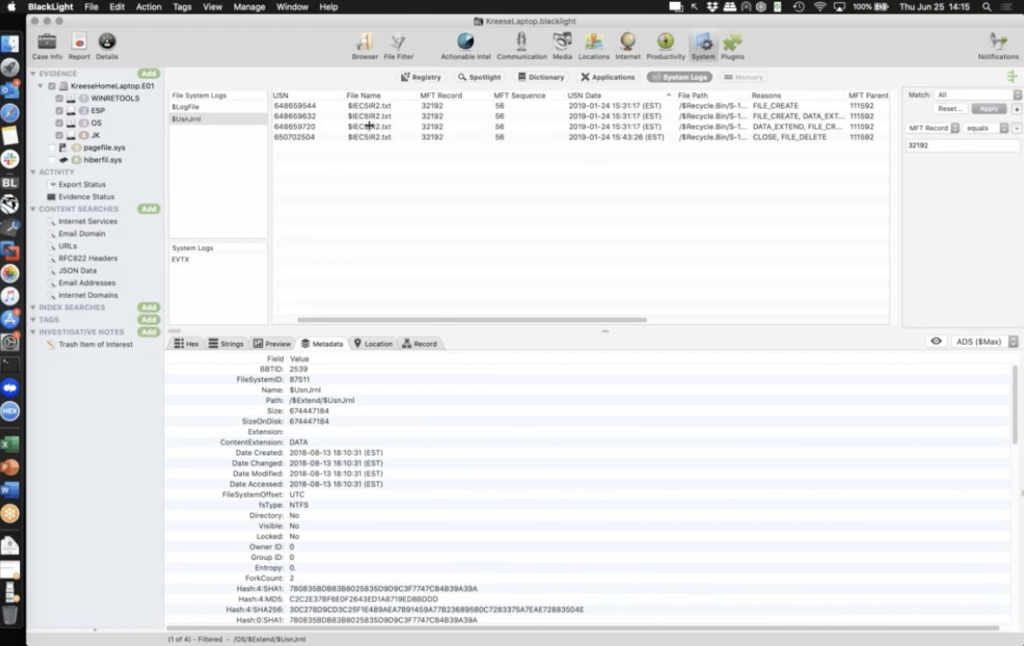Collapse the KreeseHomeLaptop.E01 tree node
This screenshot has height=646, width=1024.
pyautogui.click(x=40, y=86)
